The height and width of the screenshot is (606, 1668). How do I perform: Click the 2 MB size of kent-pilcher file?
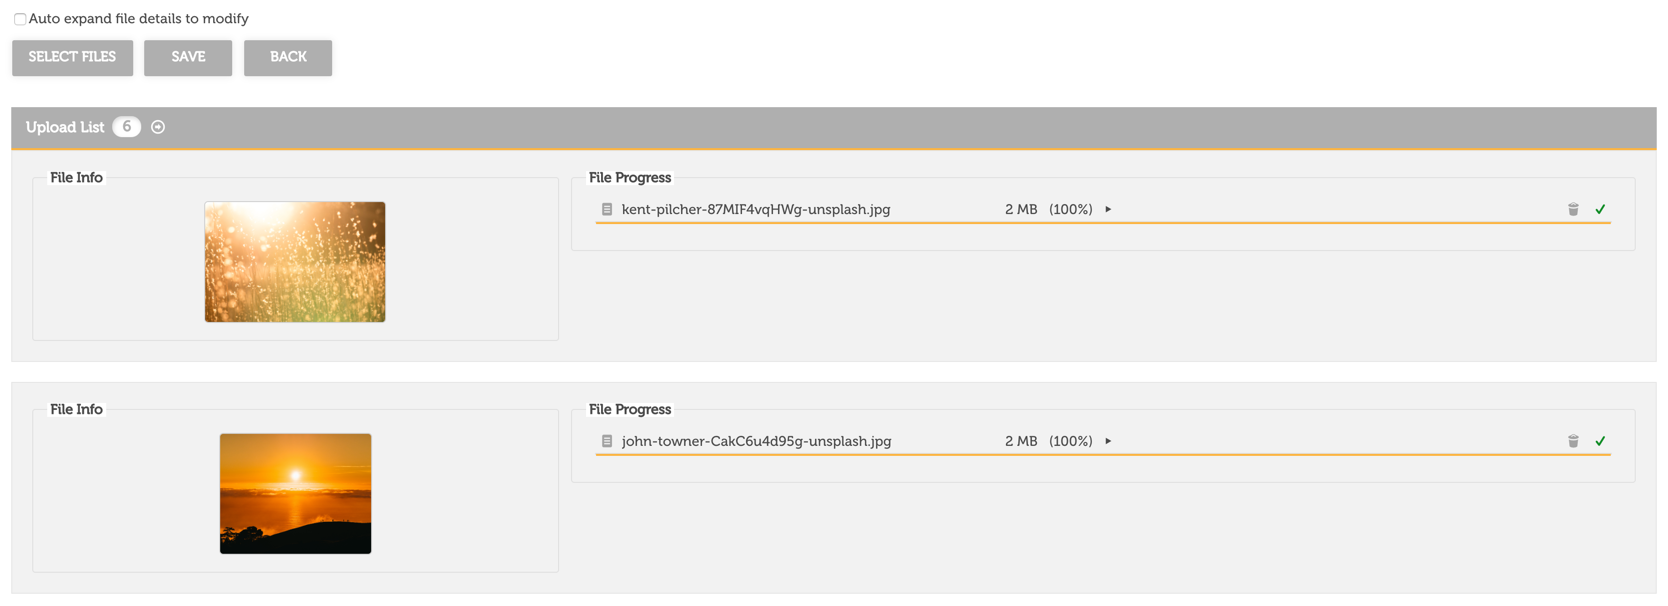point(1021,210)
